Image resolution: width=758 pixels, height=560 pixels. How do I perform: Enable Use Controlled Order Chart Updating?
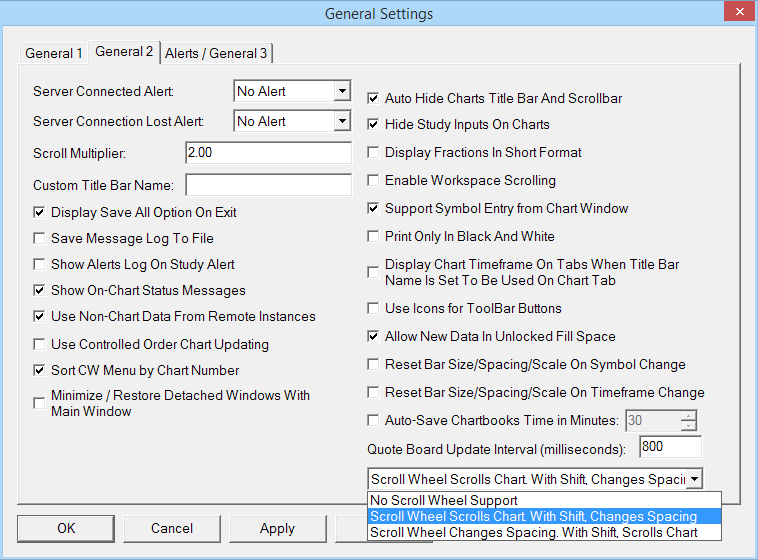click(39, 344)
